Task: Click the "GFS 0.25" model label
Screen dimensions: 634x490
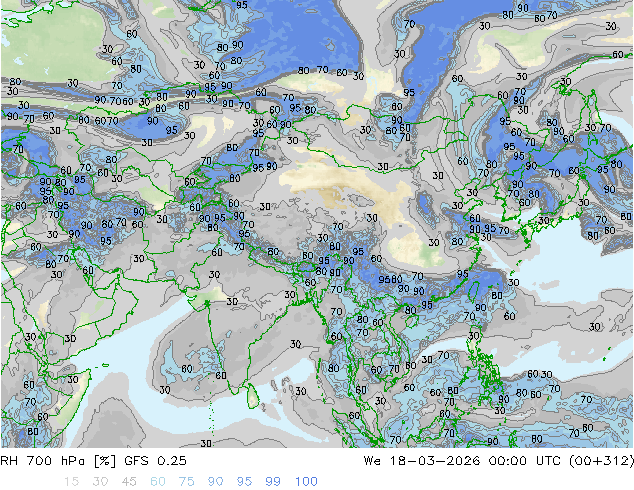Action: [155, 461]
